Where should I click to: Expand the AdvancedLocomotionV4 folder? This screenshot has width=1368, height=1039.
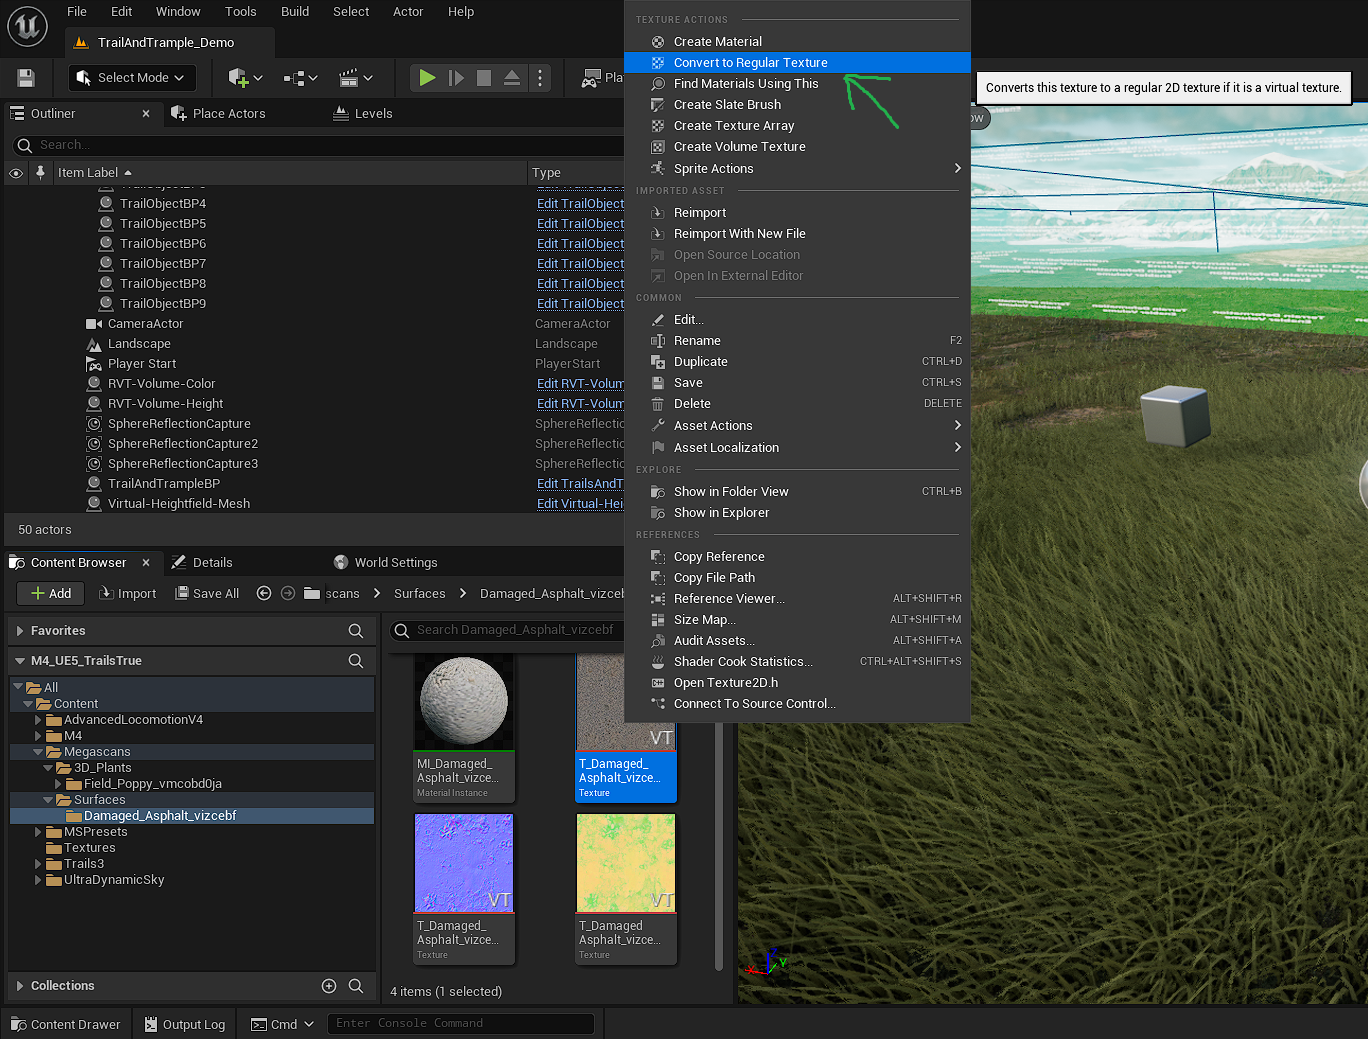(x=38, y=720)
